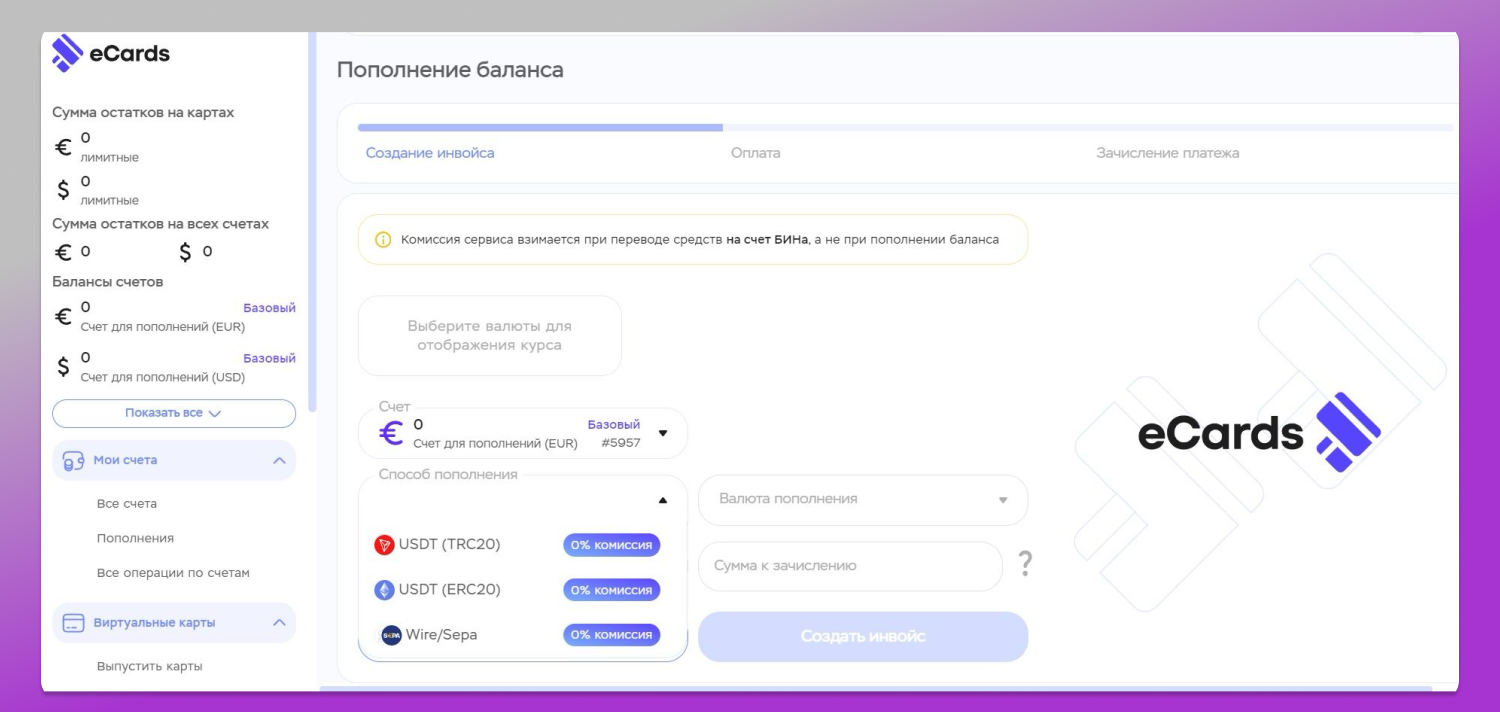Click 0% комиссия badge for USDT (TRC20)

point(612,545)
